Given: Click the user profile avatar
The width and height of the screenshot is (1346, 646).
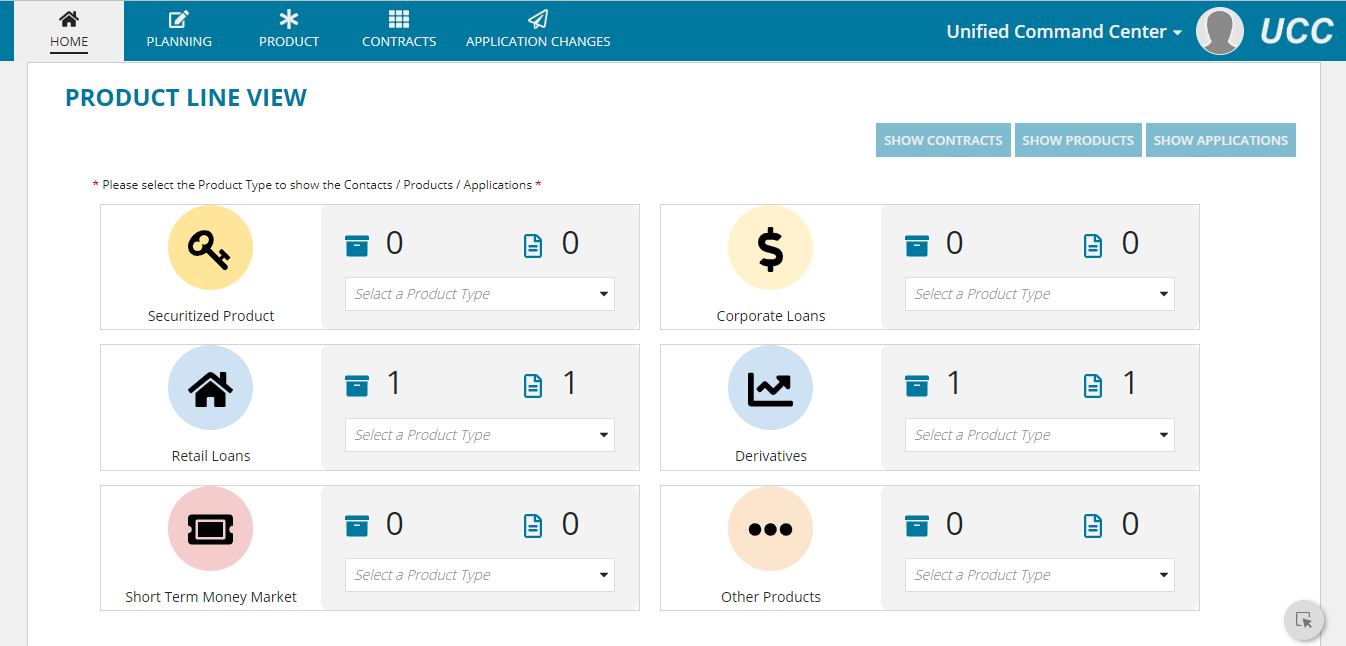Looking at the screenshot, I should (x=1219, y=31).
